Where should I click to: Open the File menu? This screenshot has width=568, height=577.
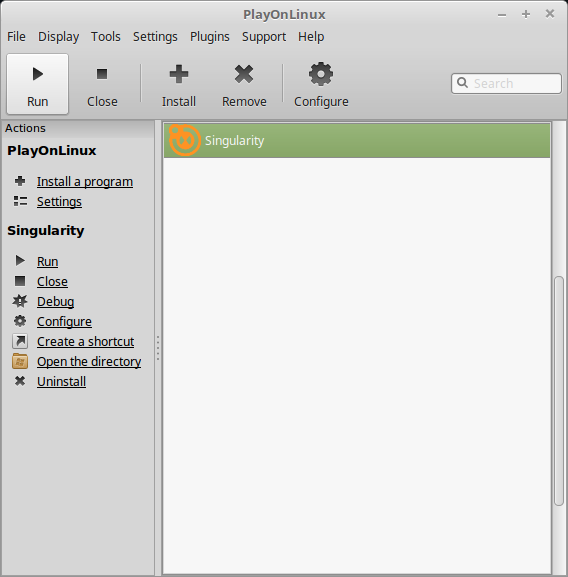[17, 37]
